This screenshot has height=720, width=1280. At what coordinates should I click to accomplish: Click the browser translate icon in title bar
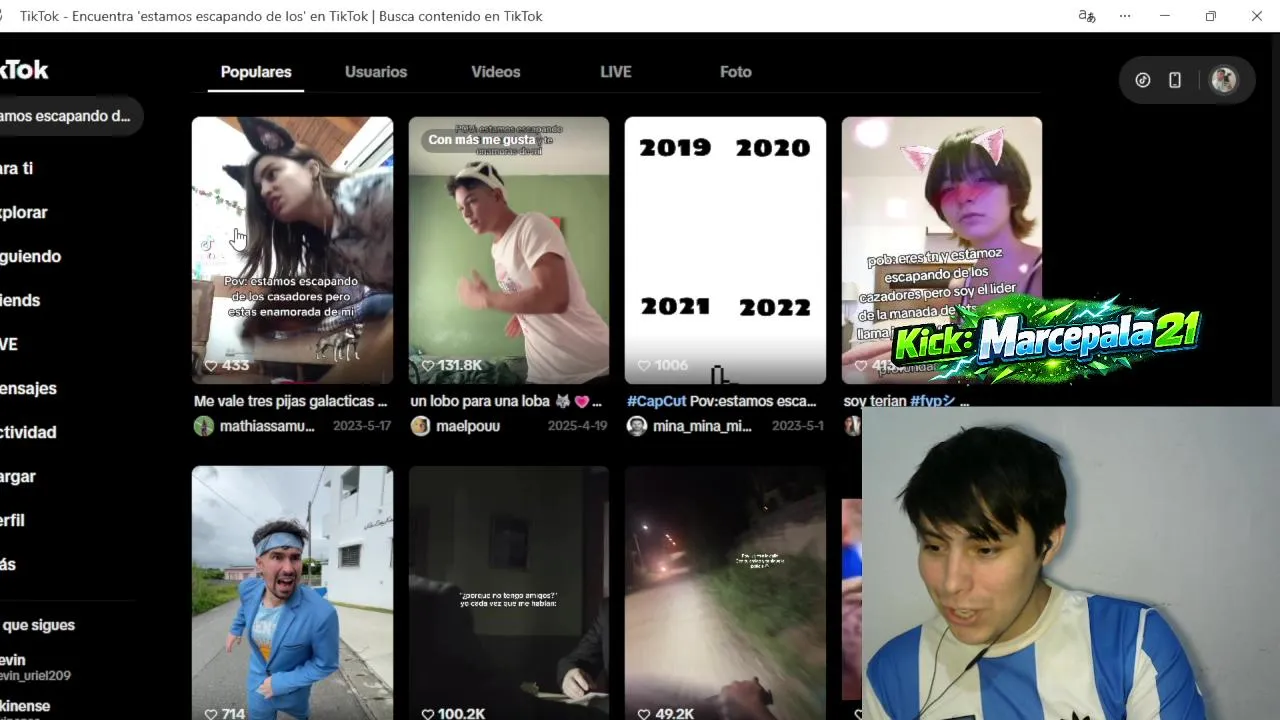(1086, 16)
